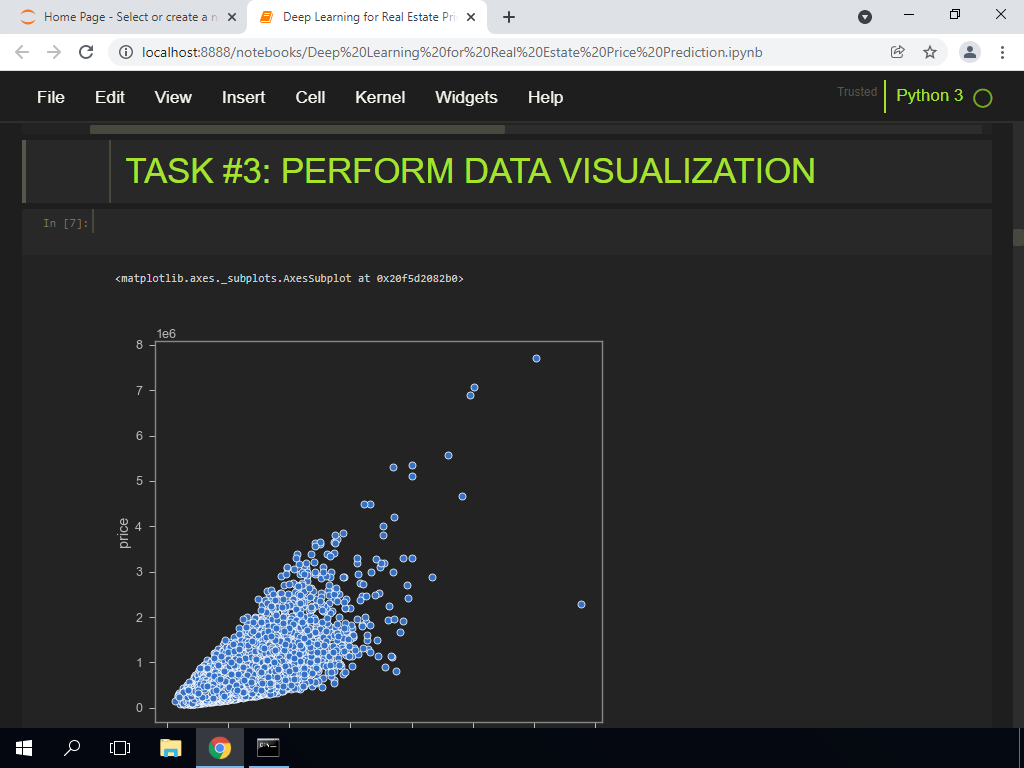The height and width of the screenshot is (768, 1024).
Task: Click the price axis label
Action: point(123,533)
